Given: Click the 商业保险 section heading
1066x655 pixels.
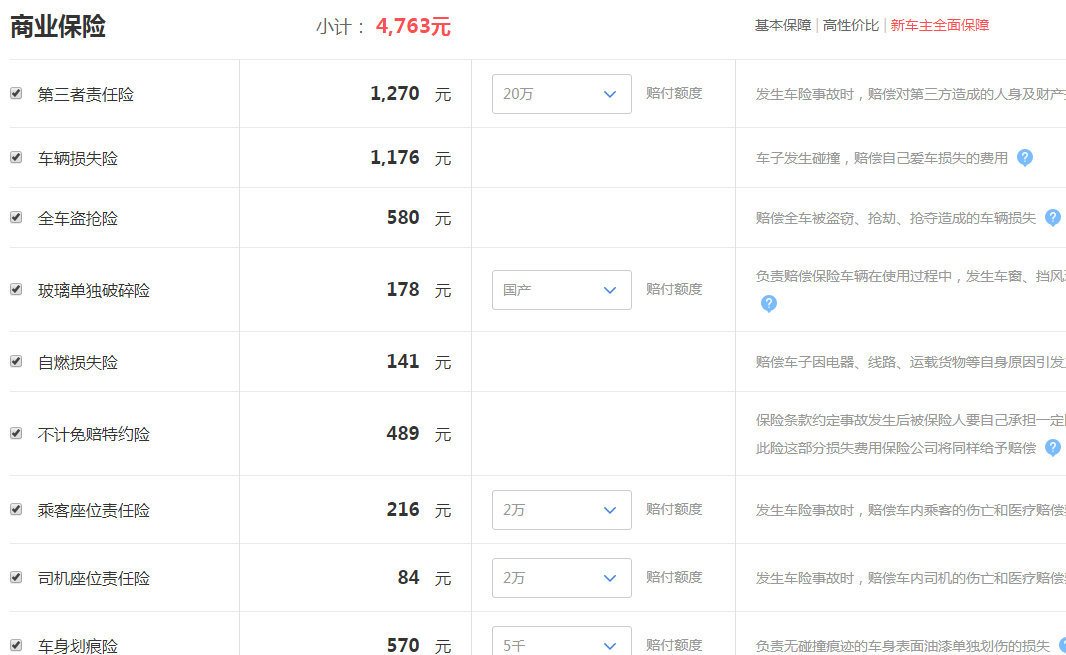Looking at the screenshot, I should pyautogui.click(x=58, y=27).
